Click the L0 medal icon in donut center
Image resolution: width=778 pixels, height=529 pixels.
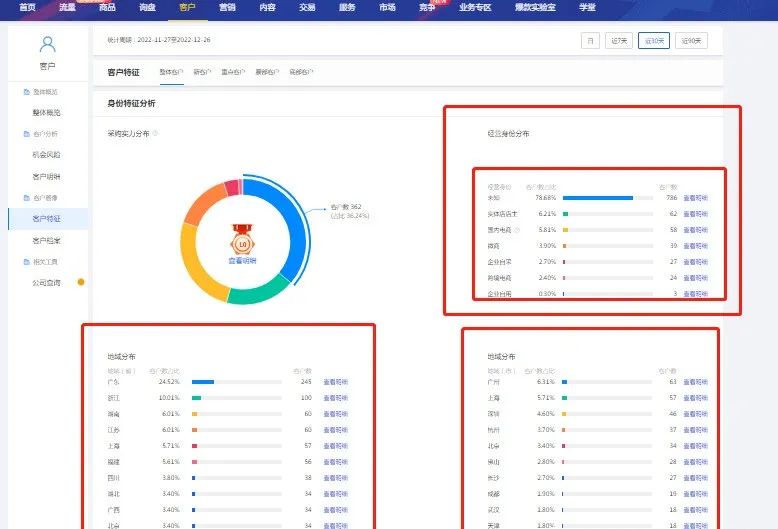pyautogui.click(x=243, y=239)
